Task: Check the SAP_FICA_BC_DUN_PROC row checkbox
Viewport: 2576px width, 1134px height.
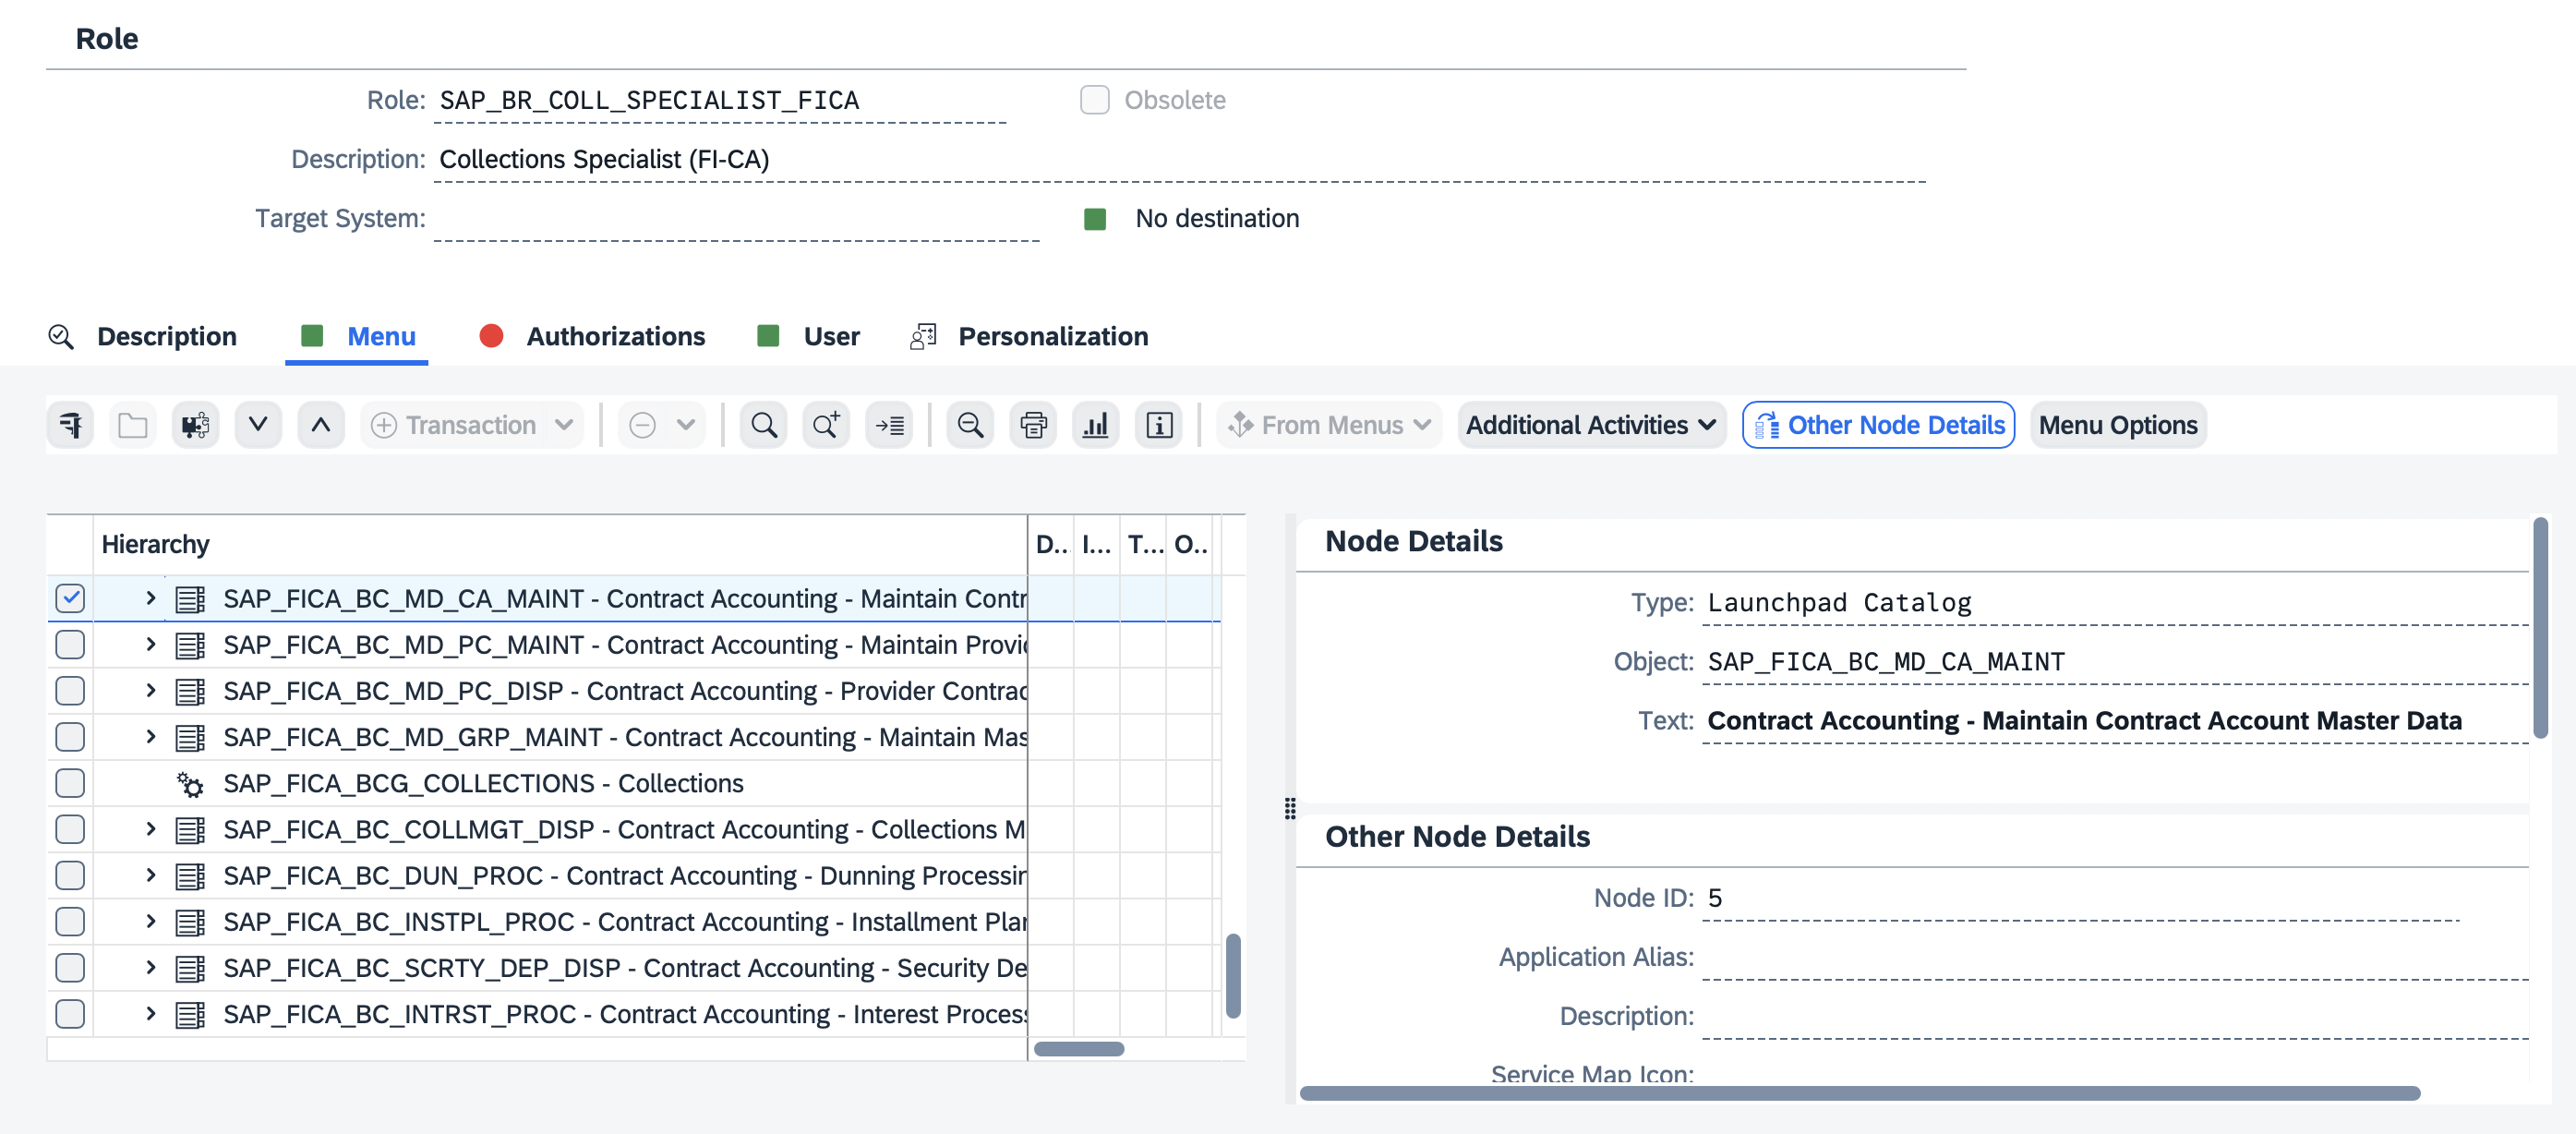Action: pyautogui.click(x=70, y=876)
